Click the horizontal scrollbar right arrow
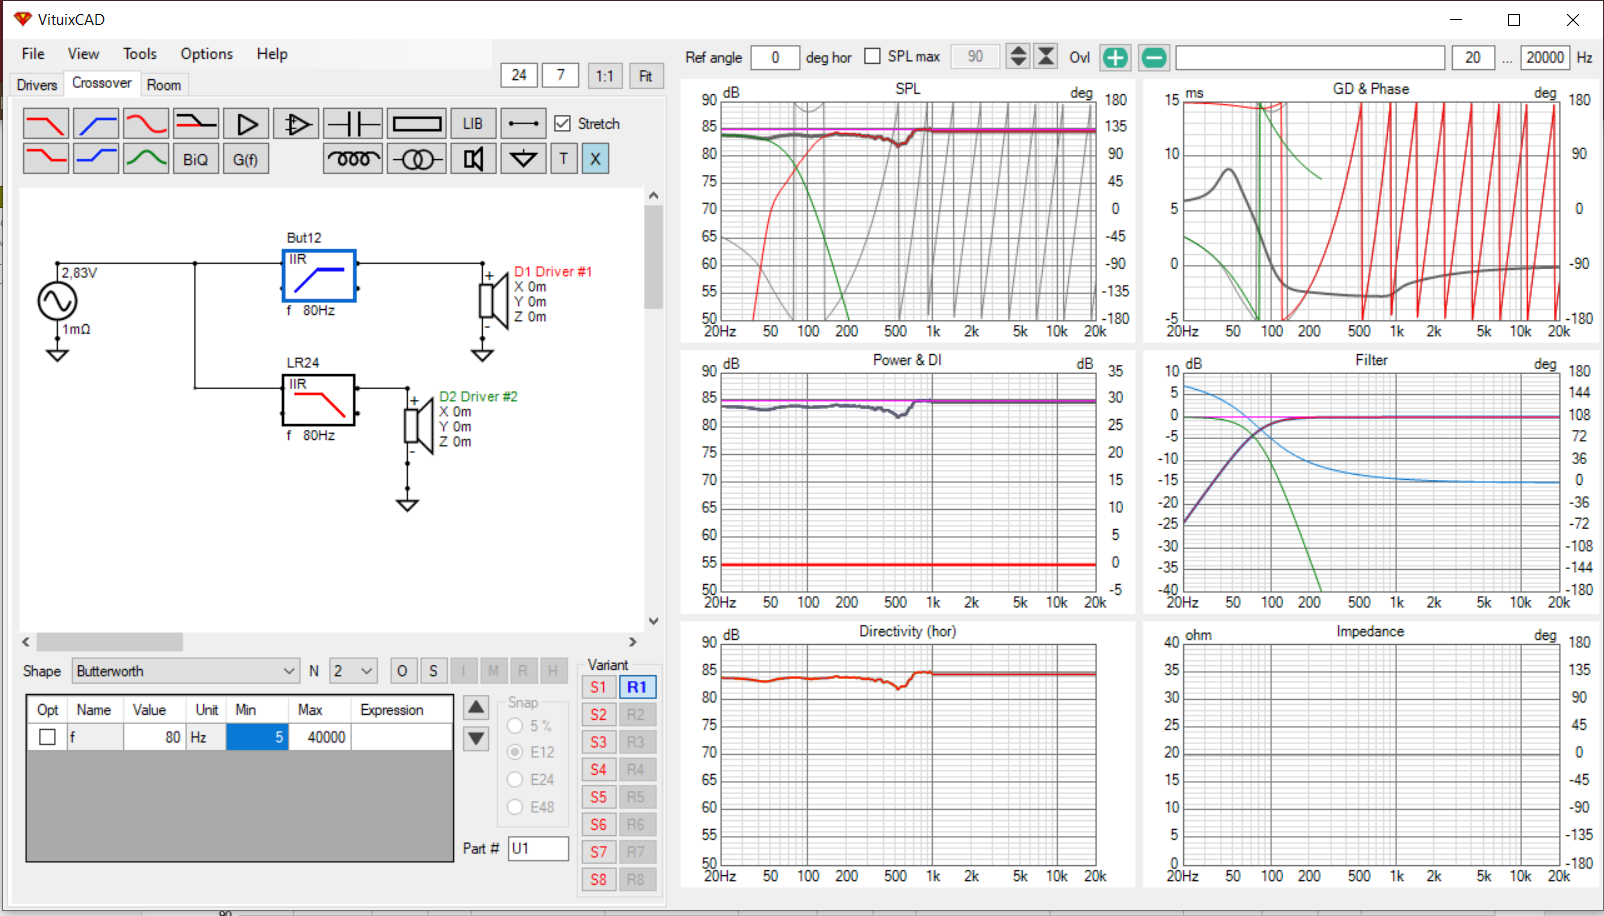This screenshot has height=916, width=1604. tap(632, 642)
